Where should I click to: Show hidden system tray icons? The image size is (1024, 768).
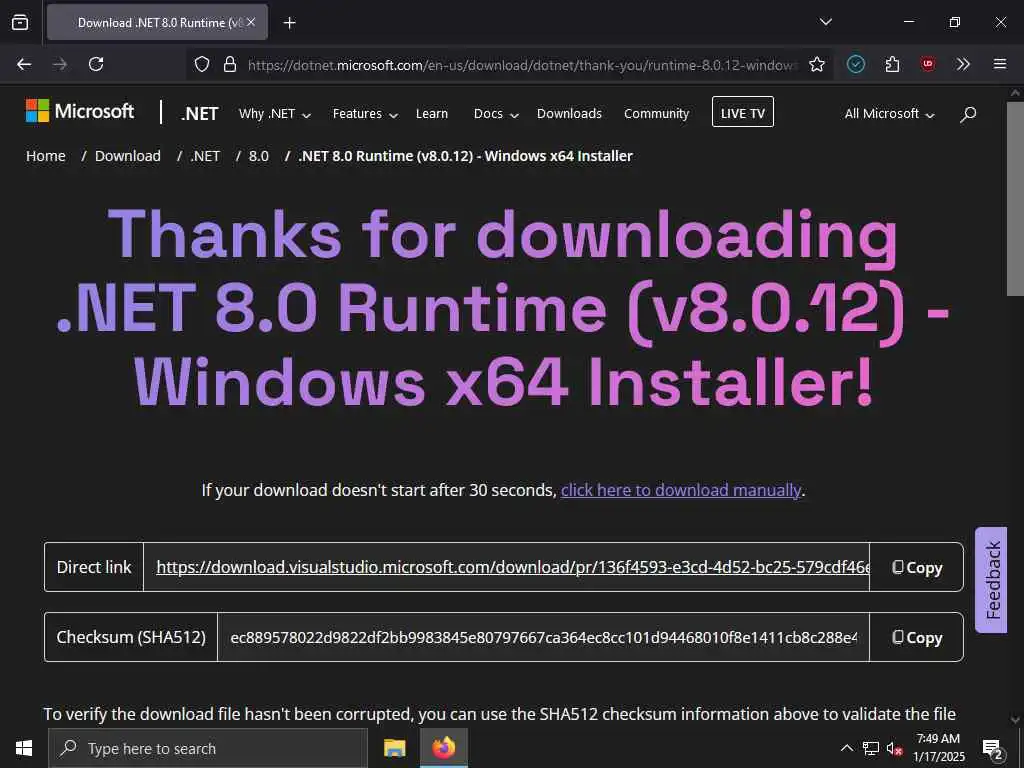coord(846,748)
